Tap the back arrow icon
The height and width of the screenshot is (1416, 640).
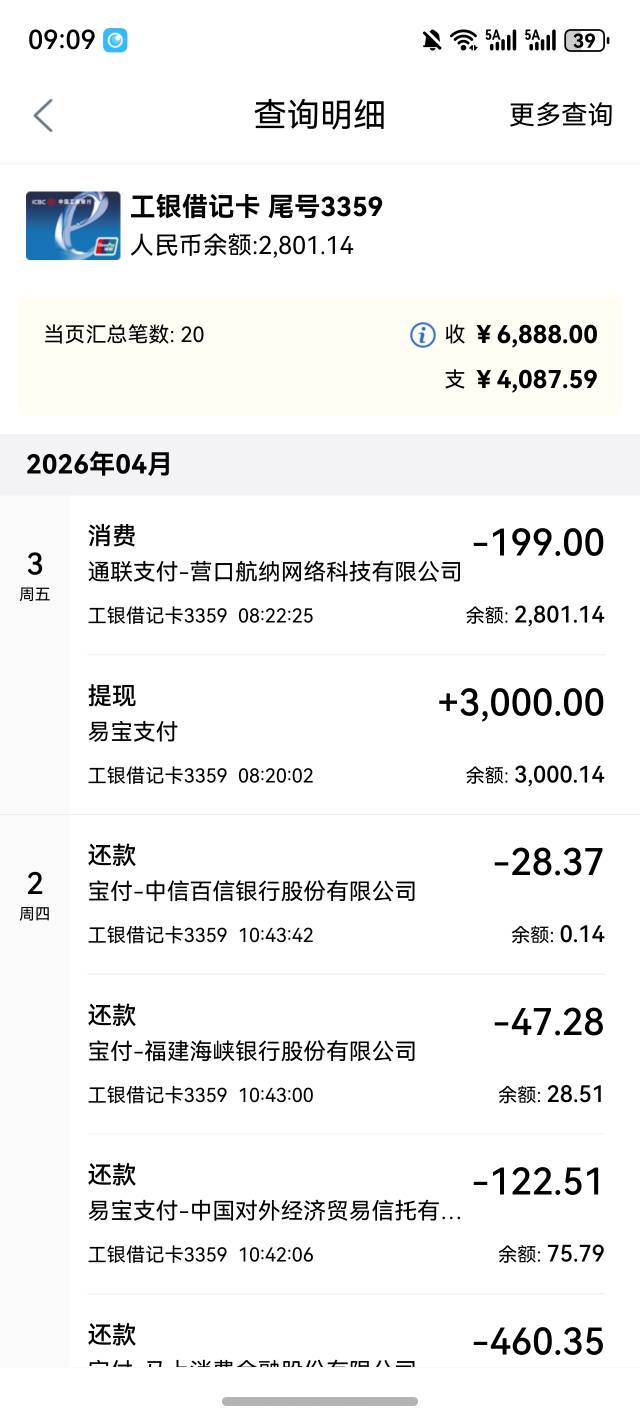tap(43, 116)
